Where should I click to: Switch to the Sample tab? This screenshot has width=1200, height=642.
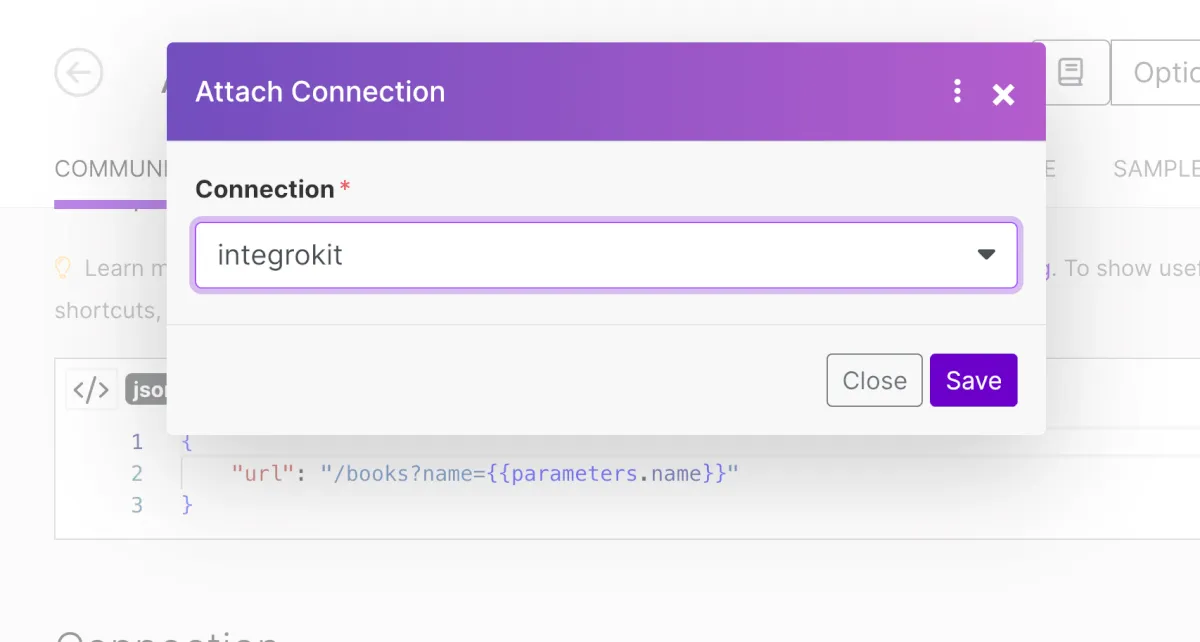coord(1156,169)
